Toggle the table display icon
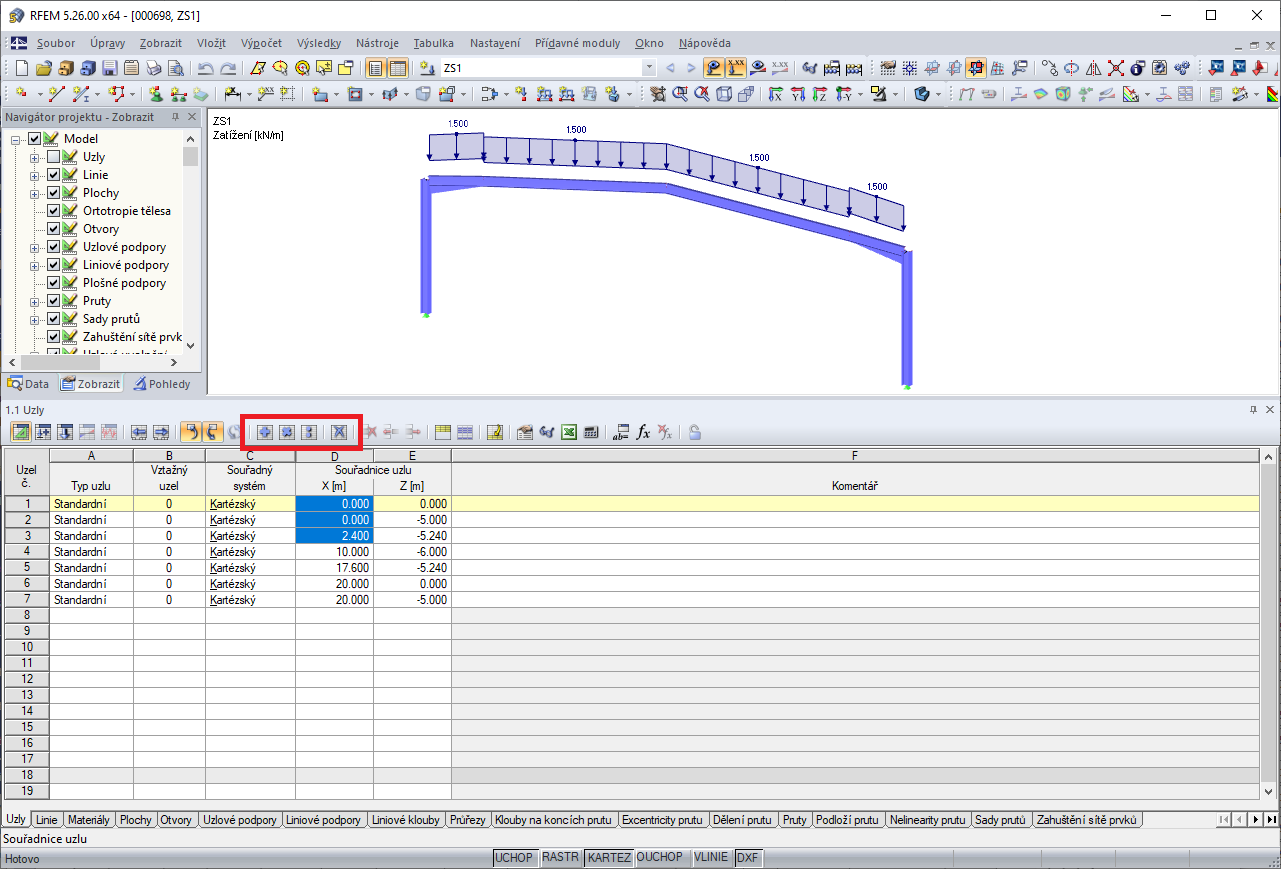Viewport: 1281px width, 869px height. pyautogui.click(x=398, y=69)
